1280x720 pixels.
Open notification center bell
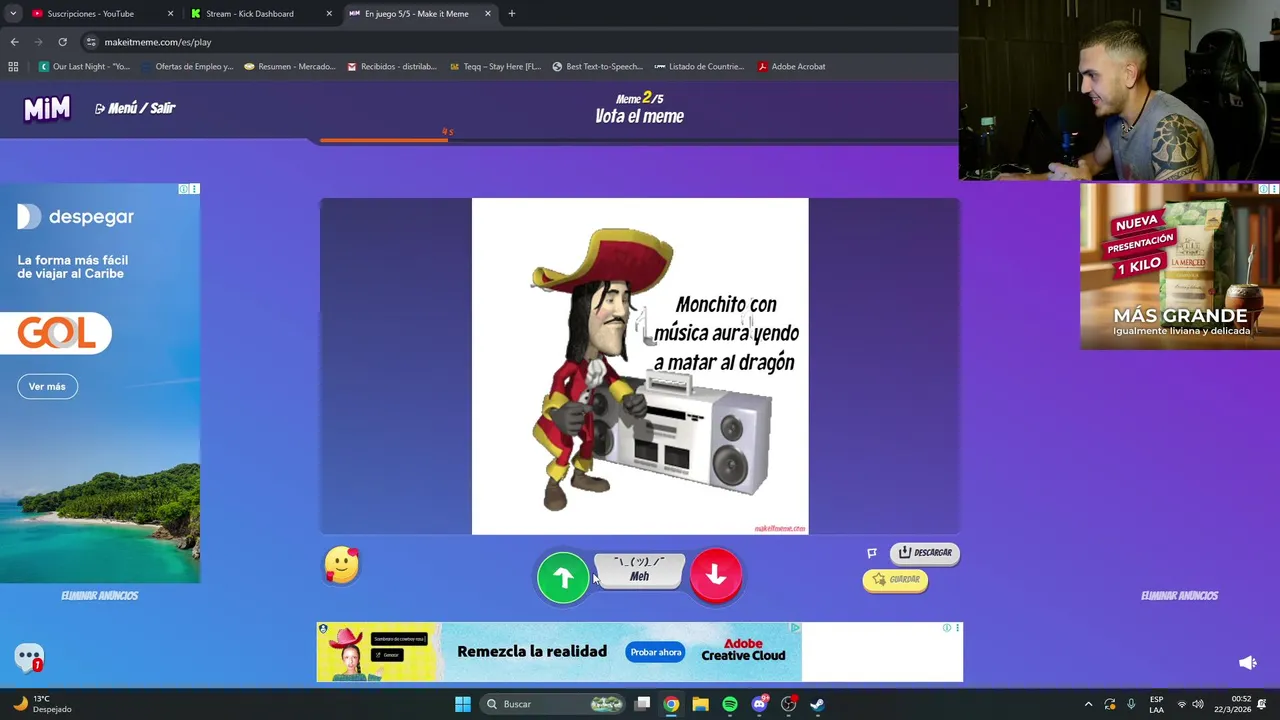tap(1263, 704)
